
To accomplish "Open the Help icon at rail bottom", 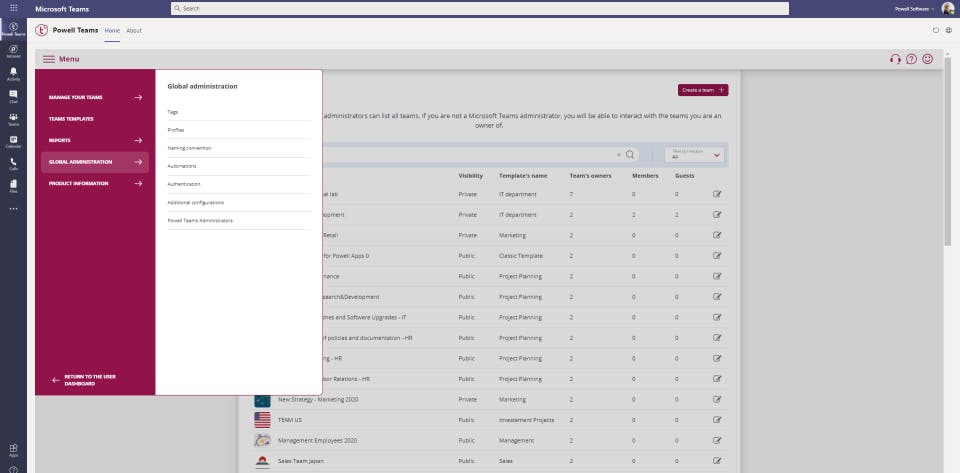I will pyautogui.click(x=13, y=469).
